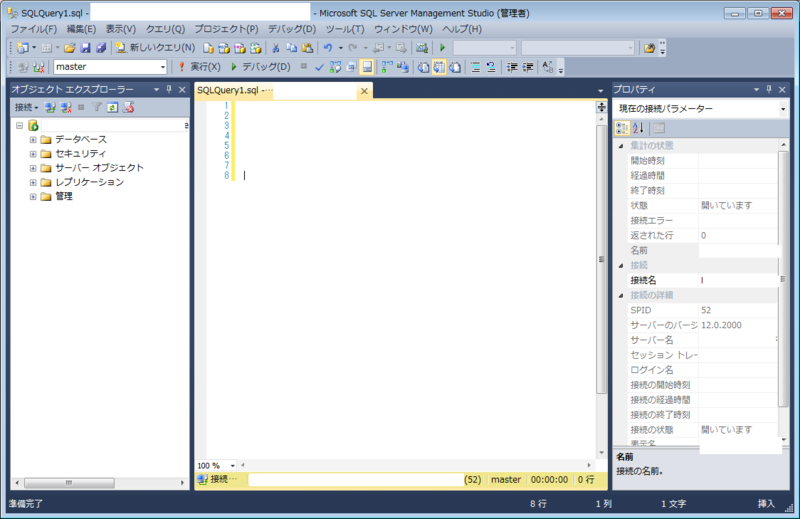Image resolution: width=800 pixels, height=519 pixels.
Task: Parse the query with the blue checkmark icon
Action: [319, 67]
